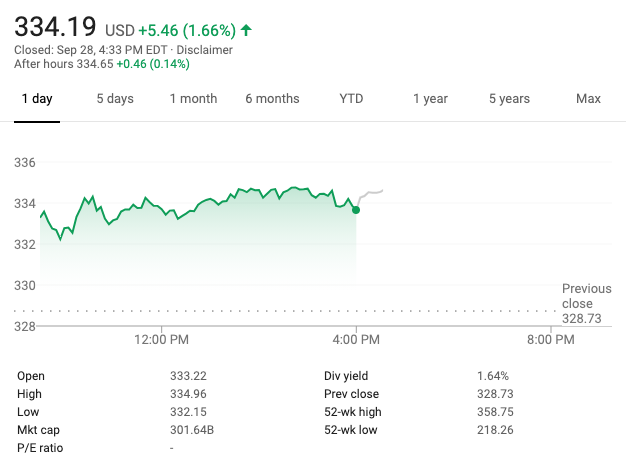Click the green up arrow icon

(246, 29)
